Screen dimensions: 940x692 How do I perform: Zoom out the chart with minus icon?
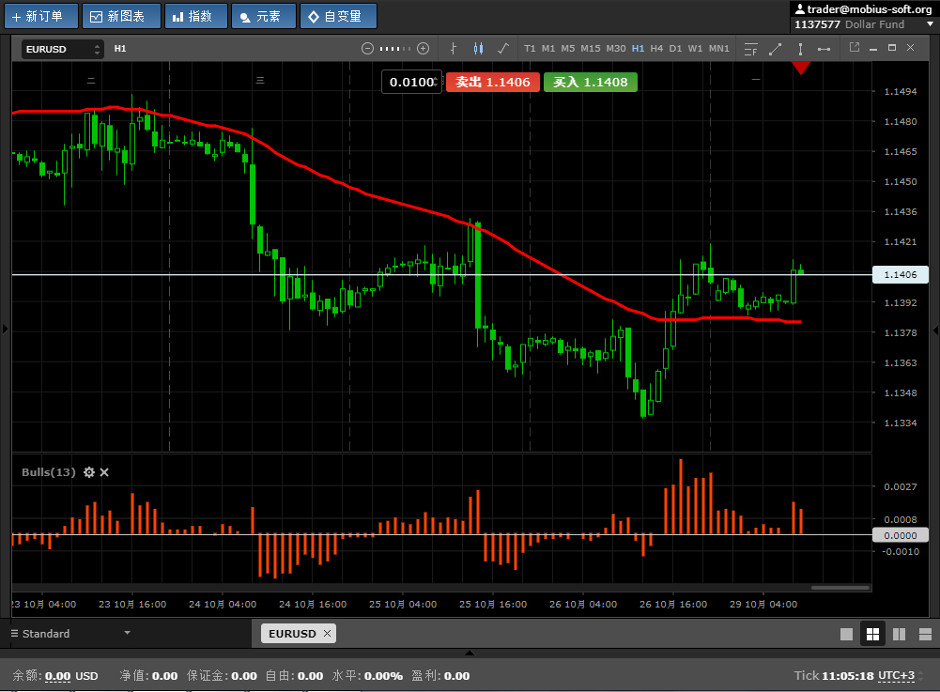click(367, 48)
